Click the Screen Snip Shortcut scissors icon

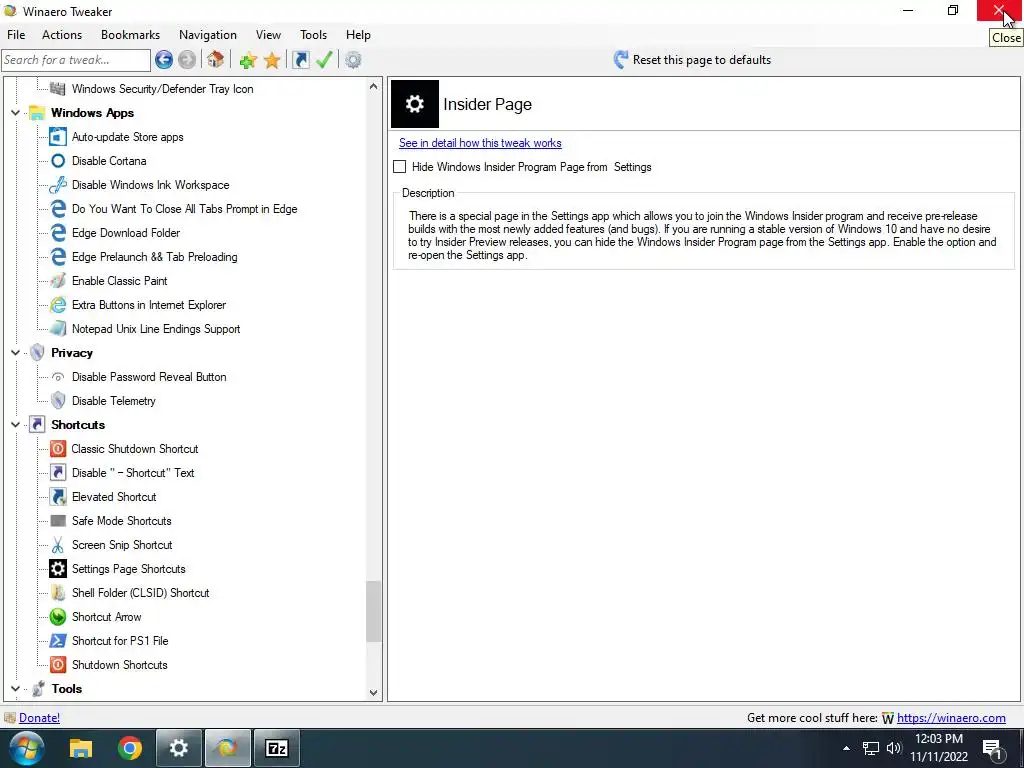pos(58,545)
